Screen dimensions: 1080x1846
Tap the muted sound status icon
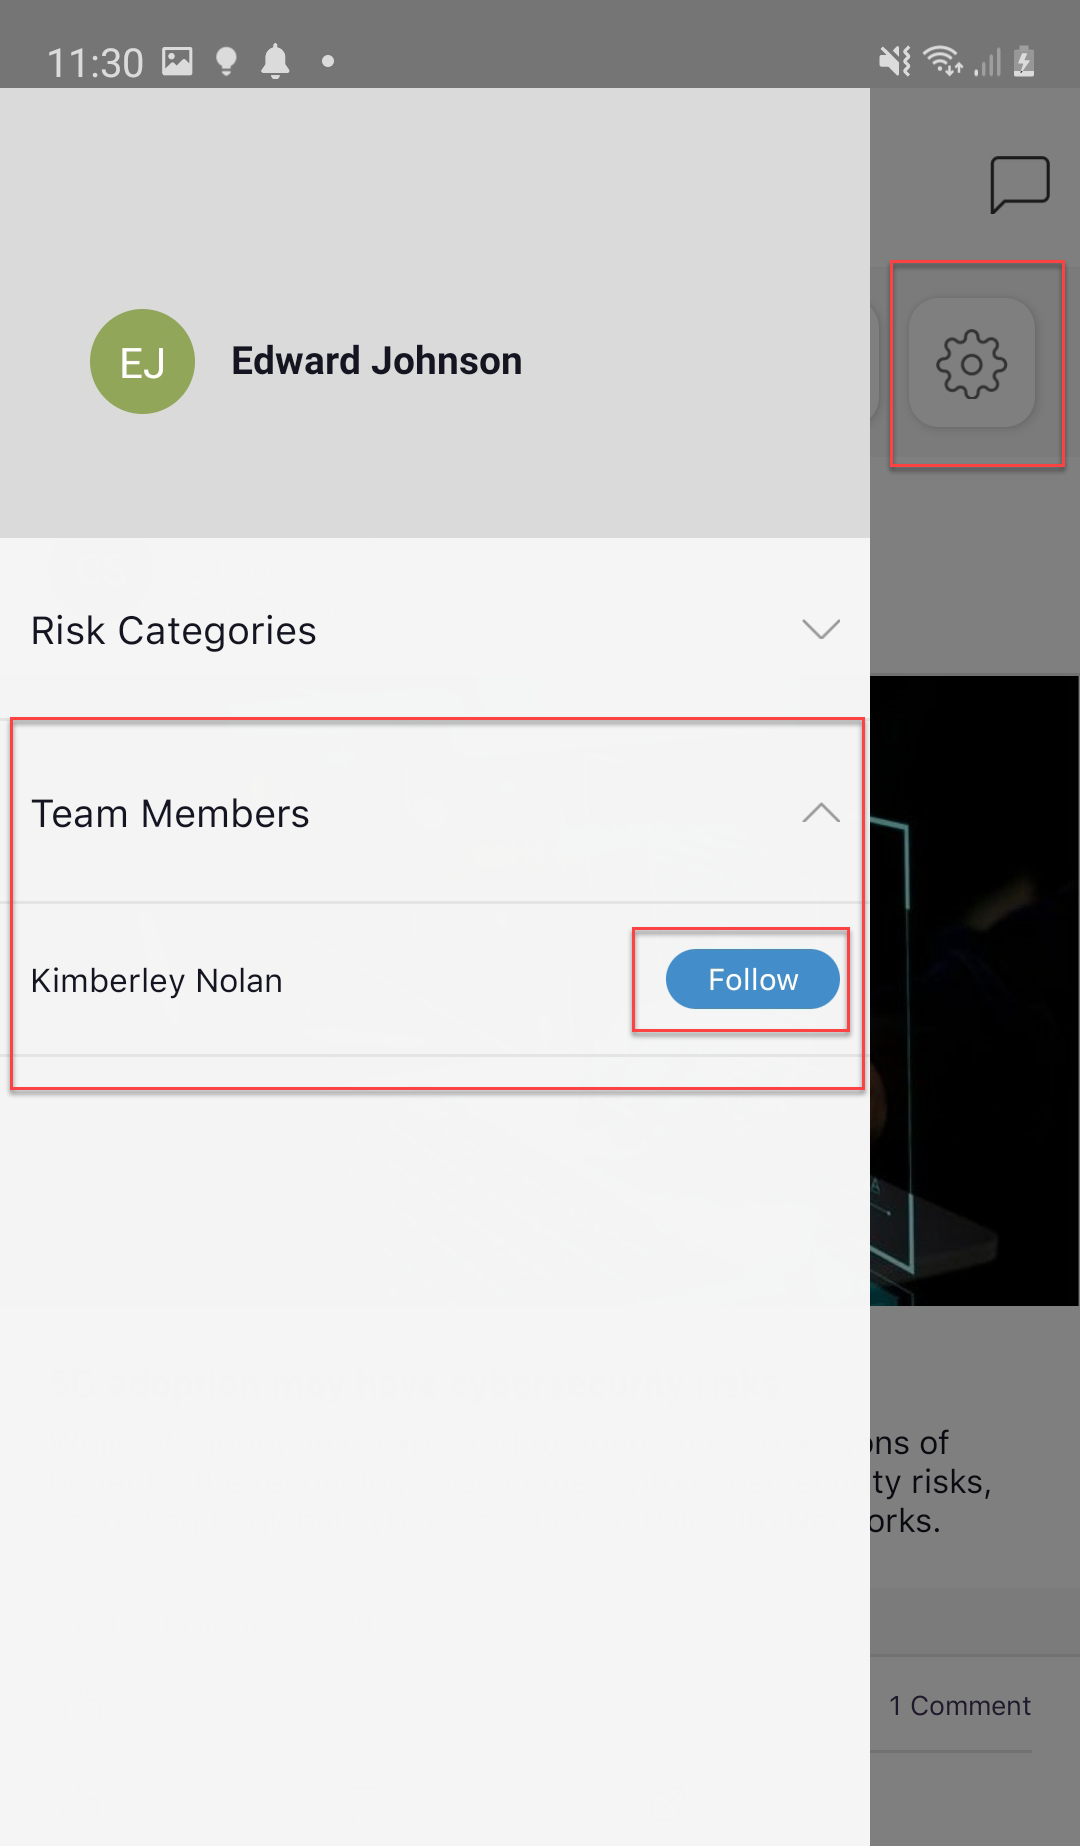click(894, 62)
